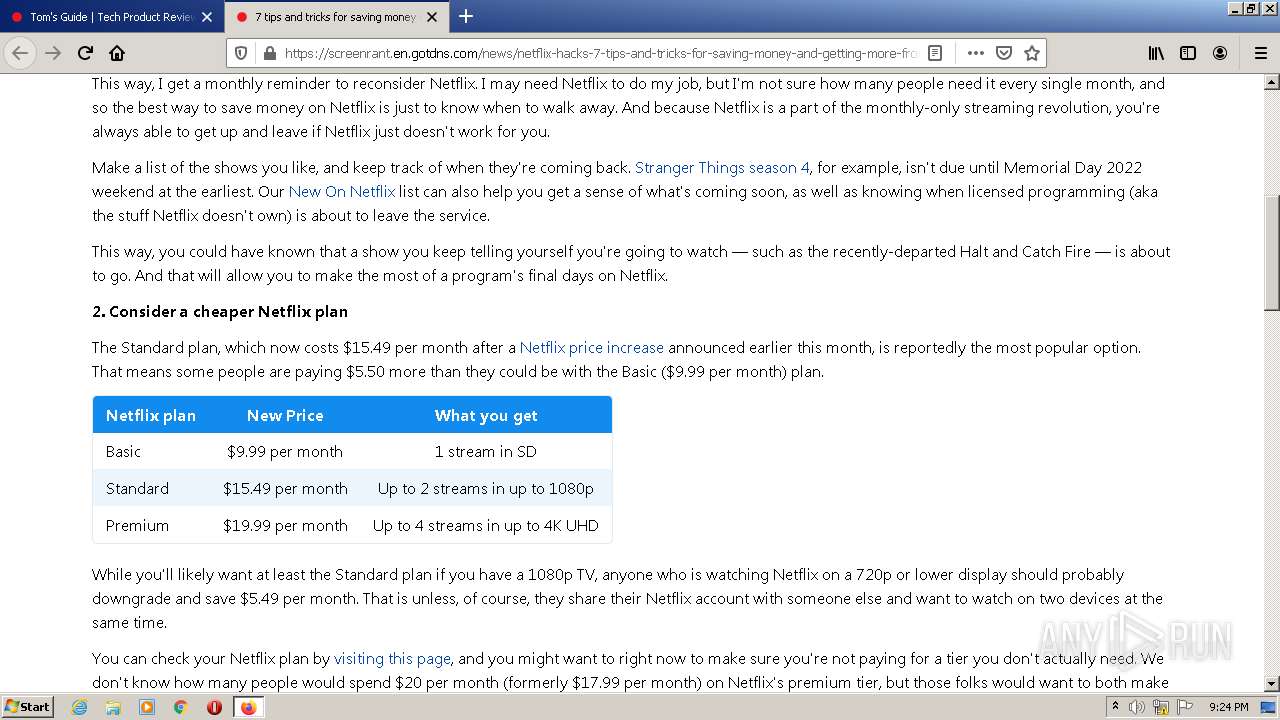
Task: Close the Tom's Guide tab
Action: pos(207,17)
